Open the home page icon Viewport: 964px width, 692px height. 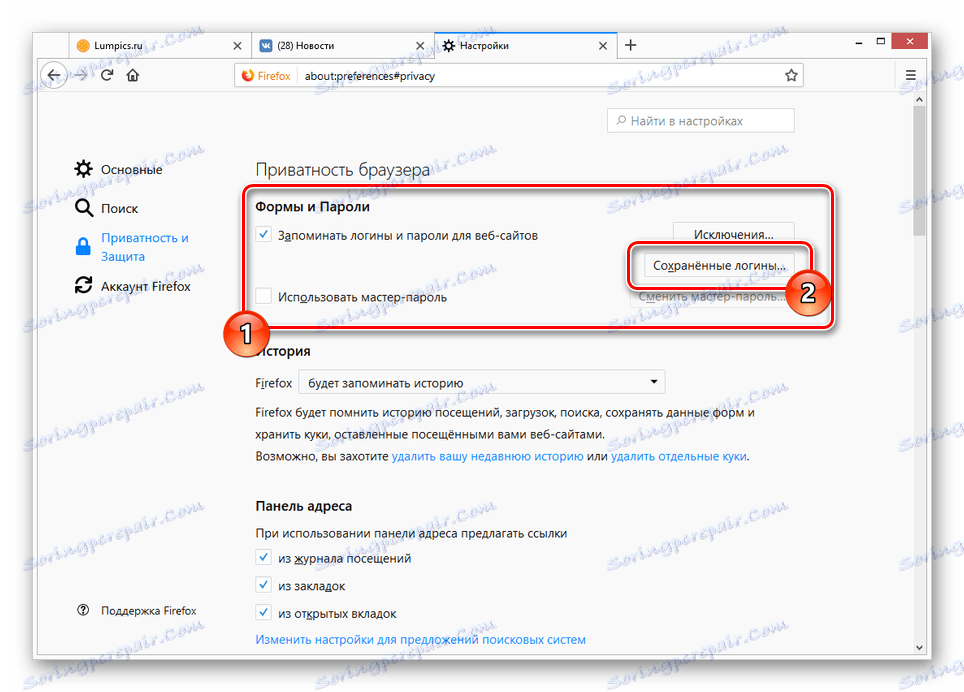tap(133, 75)
